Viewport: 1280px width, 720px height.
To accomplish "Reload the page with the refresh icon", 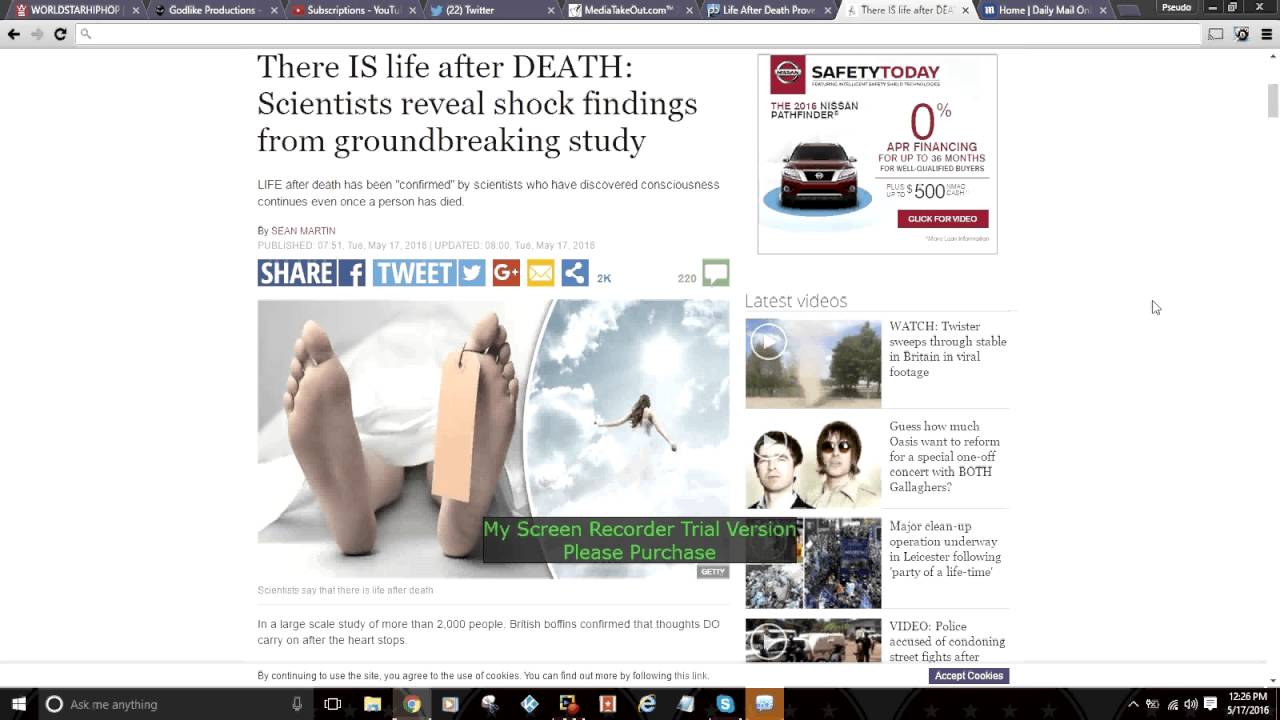I will (60, 34).
